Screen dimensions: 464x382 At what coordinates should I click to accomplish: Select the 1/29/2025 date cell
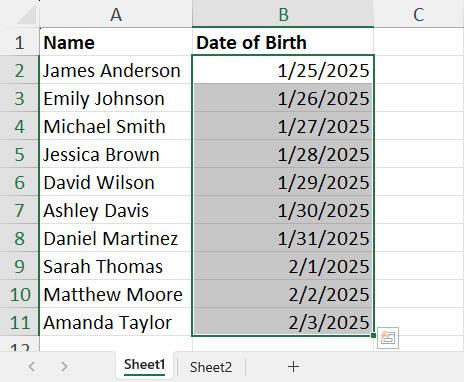coord(283,182)
